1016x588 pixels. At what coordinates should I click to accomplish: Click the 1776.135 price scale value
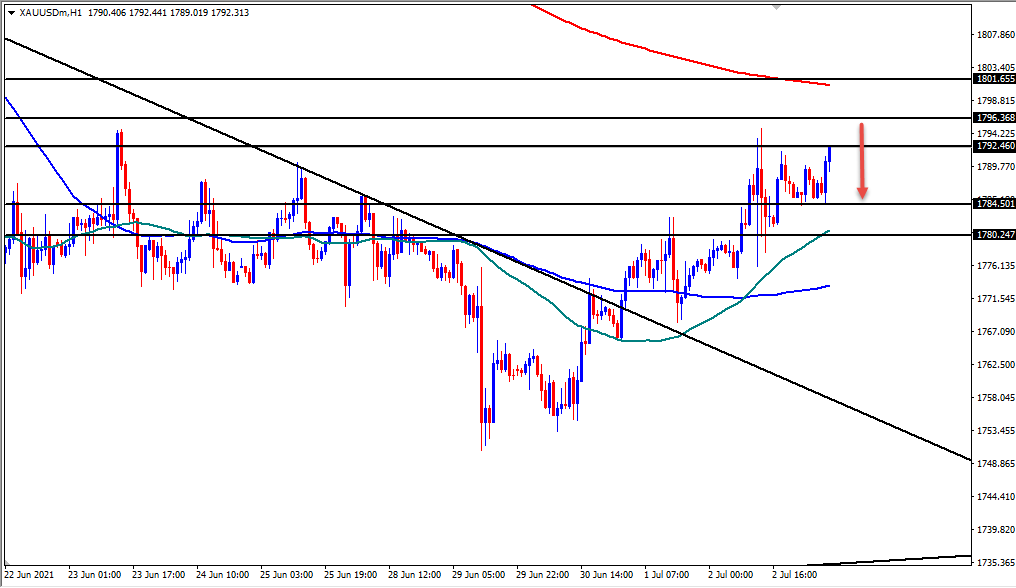point(996,266)
